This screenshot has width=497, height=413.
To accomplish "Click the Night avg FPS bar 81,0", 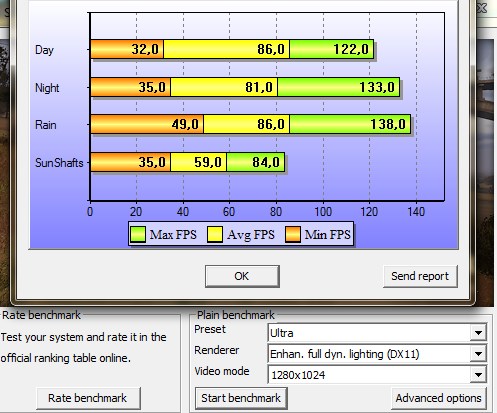I will [224, 87].
